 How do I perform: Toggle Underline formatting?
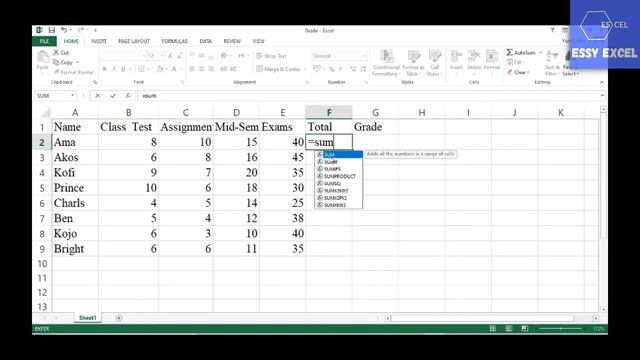click(x=123, y=69)
